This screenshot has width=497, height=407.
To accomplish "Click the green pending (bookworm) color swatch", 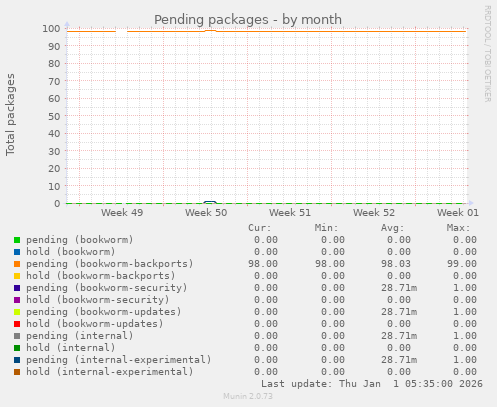I will coord(17,240).
